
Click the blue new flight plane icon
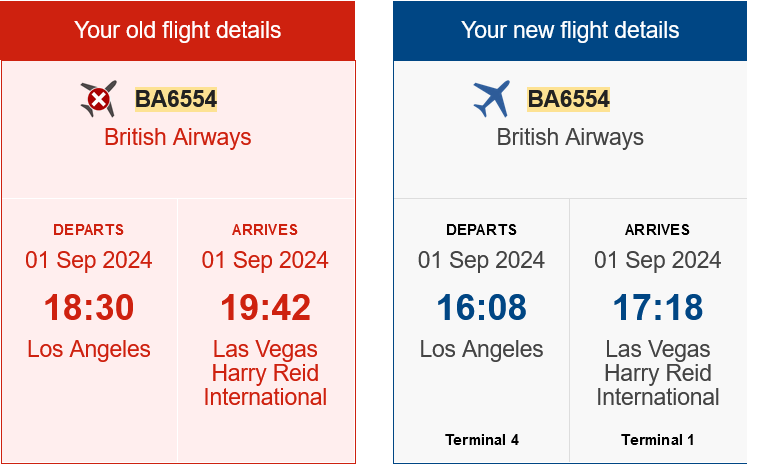491,99
